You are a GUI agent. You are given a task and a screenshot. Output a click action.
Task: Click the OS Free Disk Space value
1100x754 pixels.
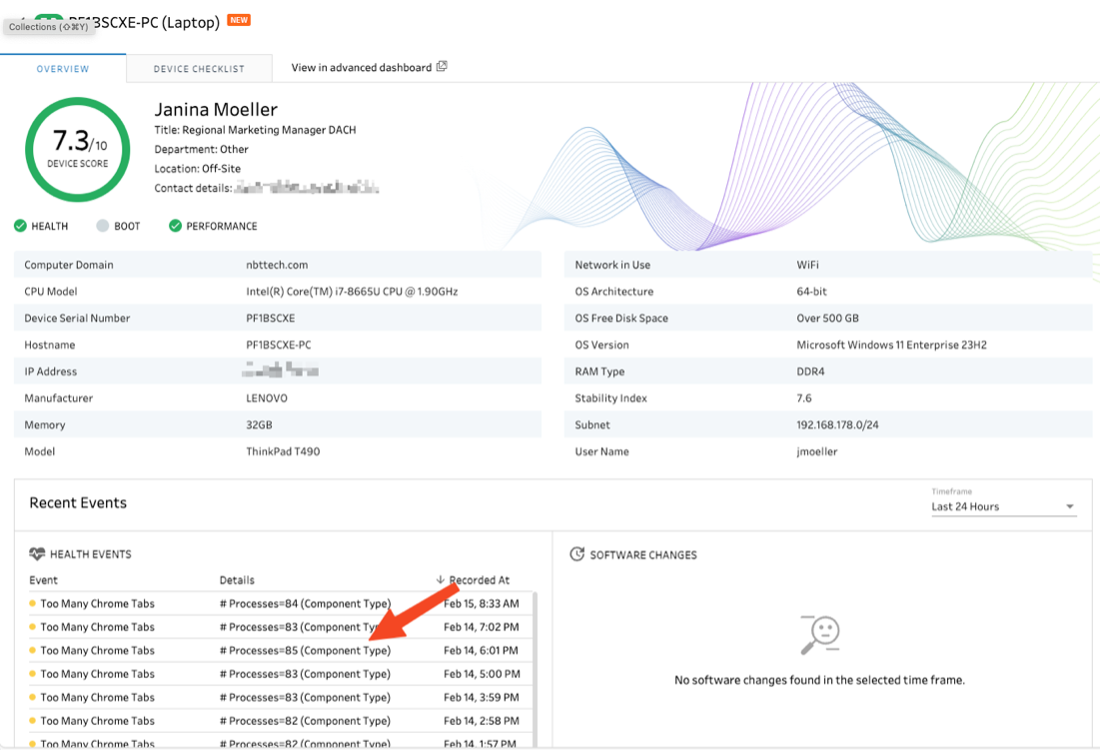click(x=828, y=318)
